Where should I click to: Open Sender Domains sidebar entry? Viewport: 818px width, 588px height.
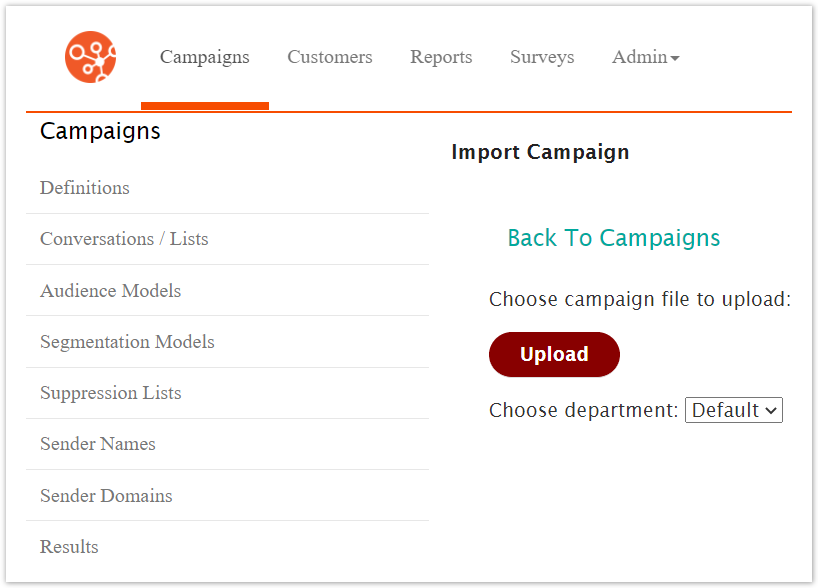coord(106,496)
